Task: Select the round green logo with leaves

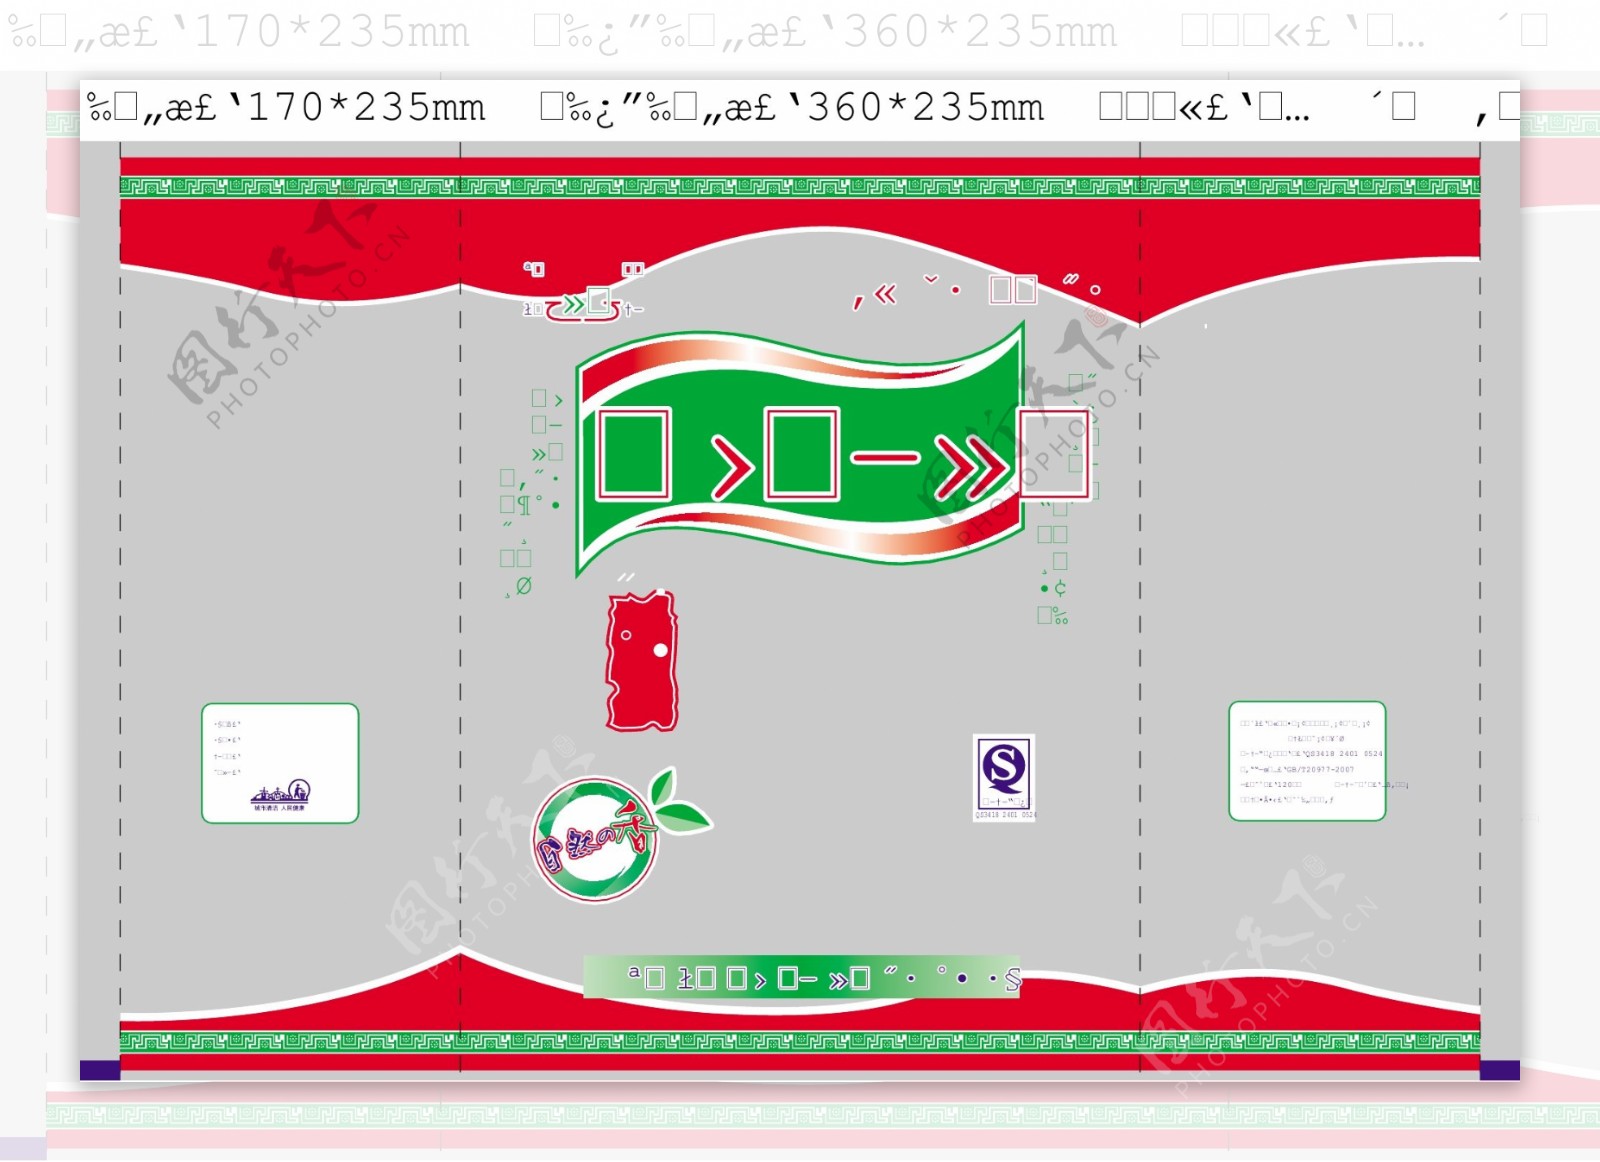Action: pos(621,835)
